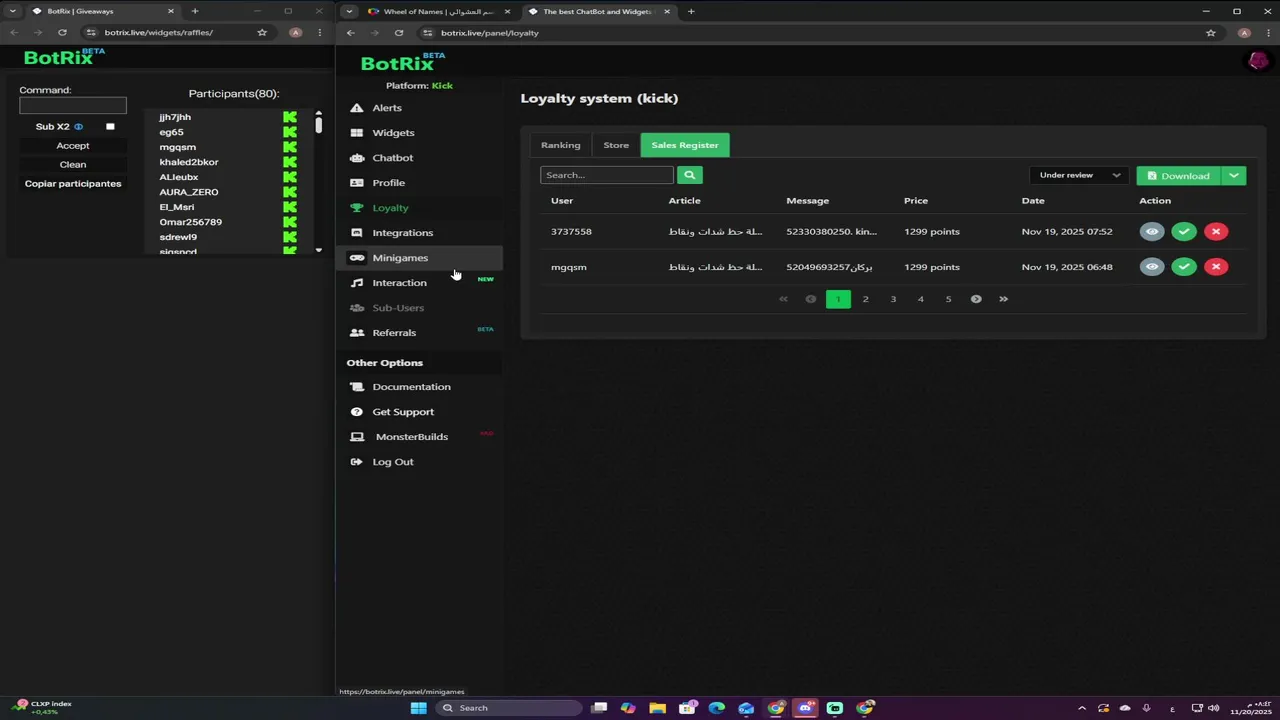Open tab search dropdown in the right browser window
1280x720 pixels.
tap(349, 11)
